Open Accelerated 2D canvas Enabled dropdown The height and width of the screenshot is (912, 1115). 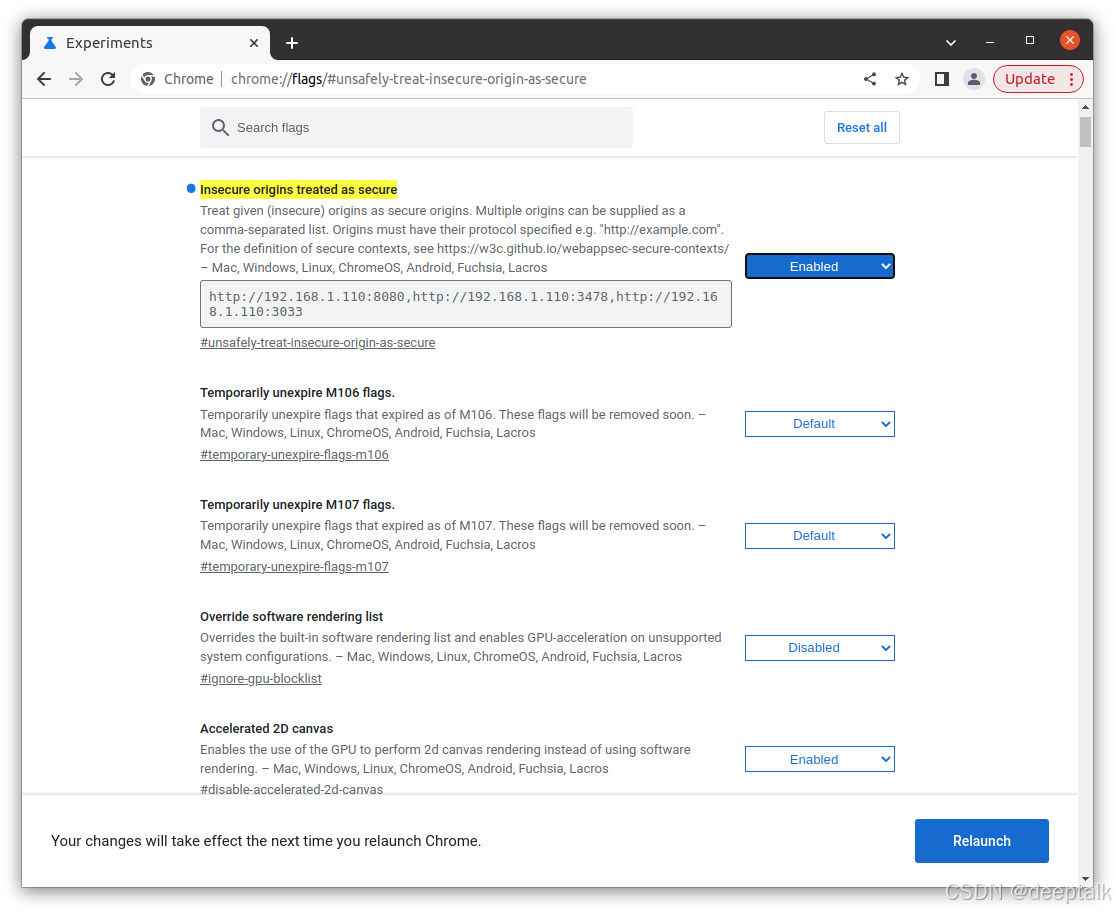coord(819,759)
